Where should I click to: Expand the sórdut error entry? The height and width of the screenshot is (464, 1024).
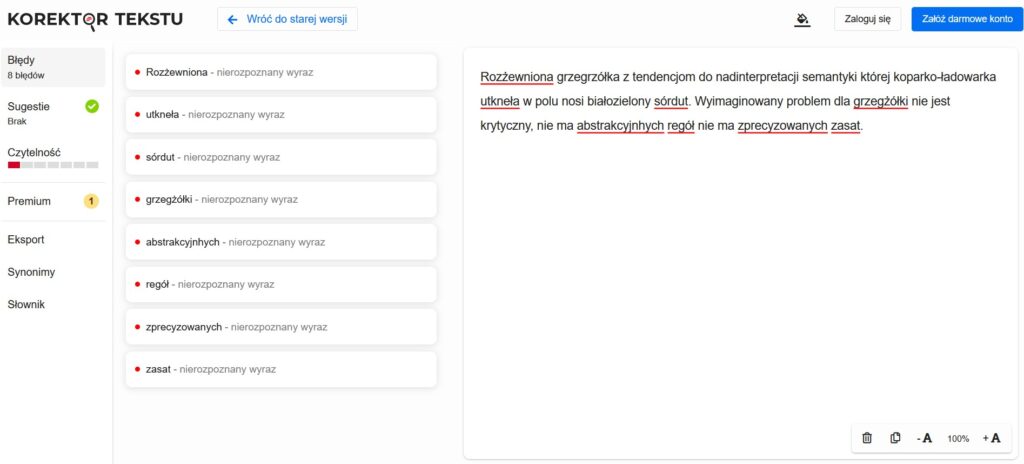(281, 157)
